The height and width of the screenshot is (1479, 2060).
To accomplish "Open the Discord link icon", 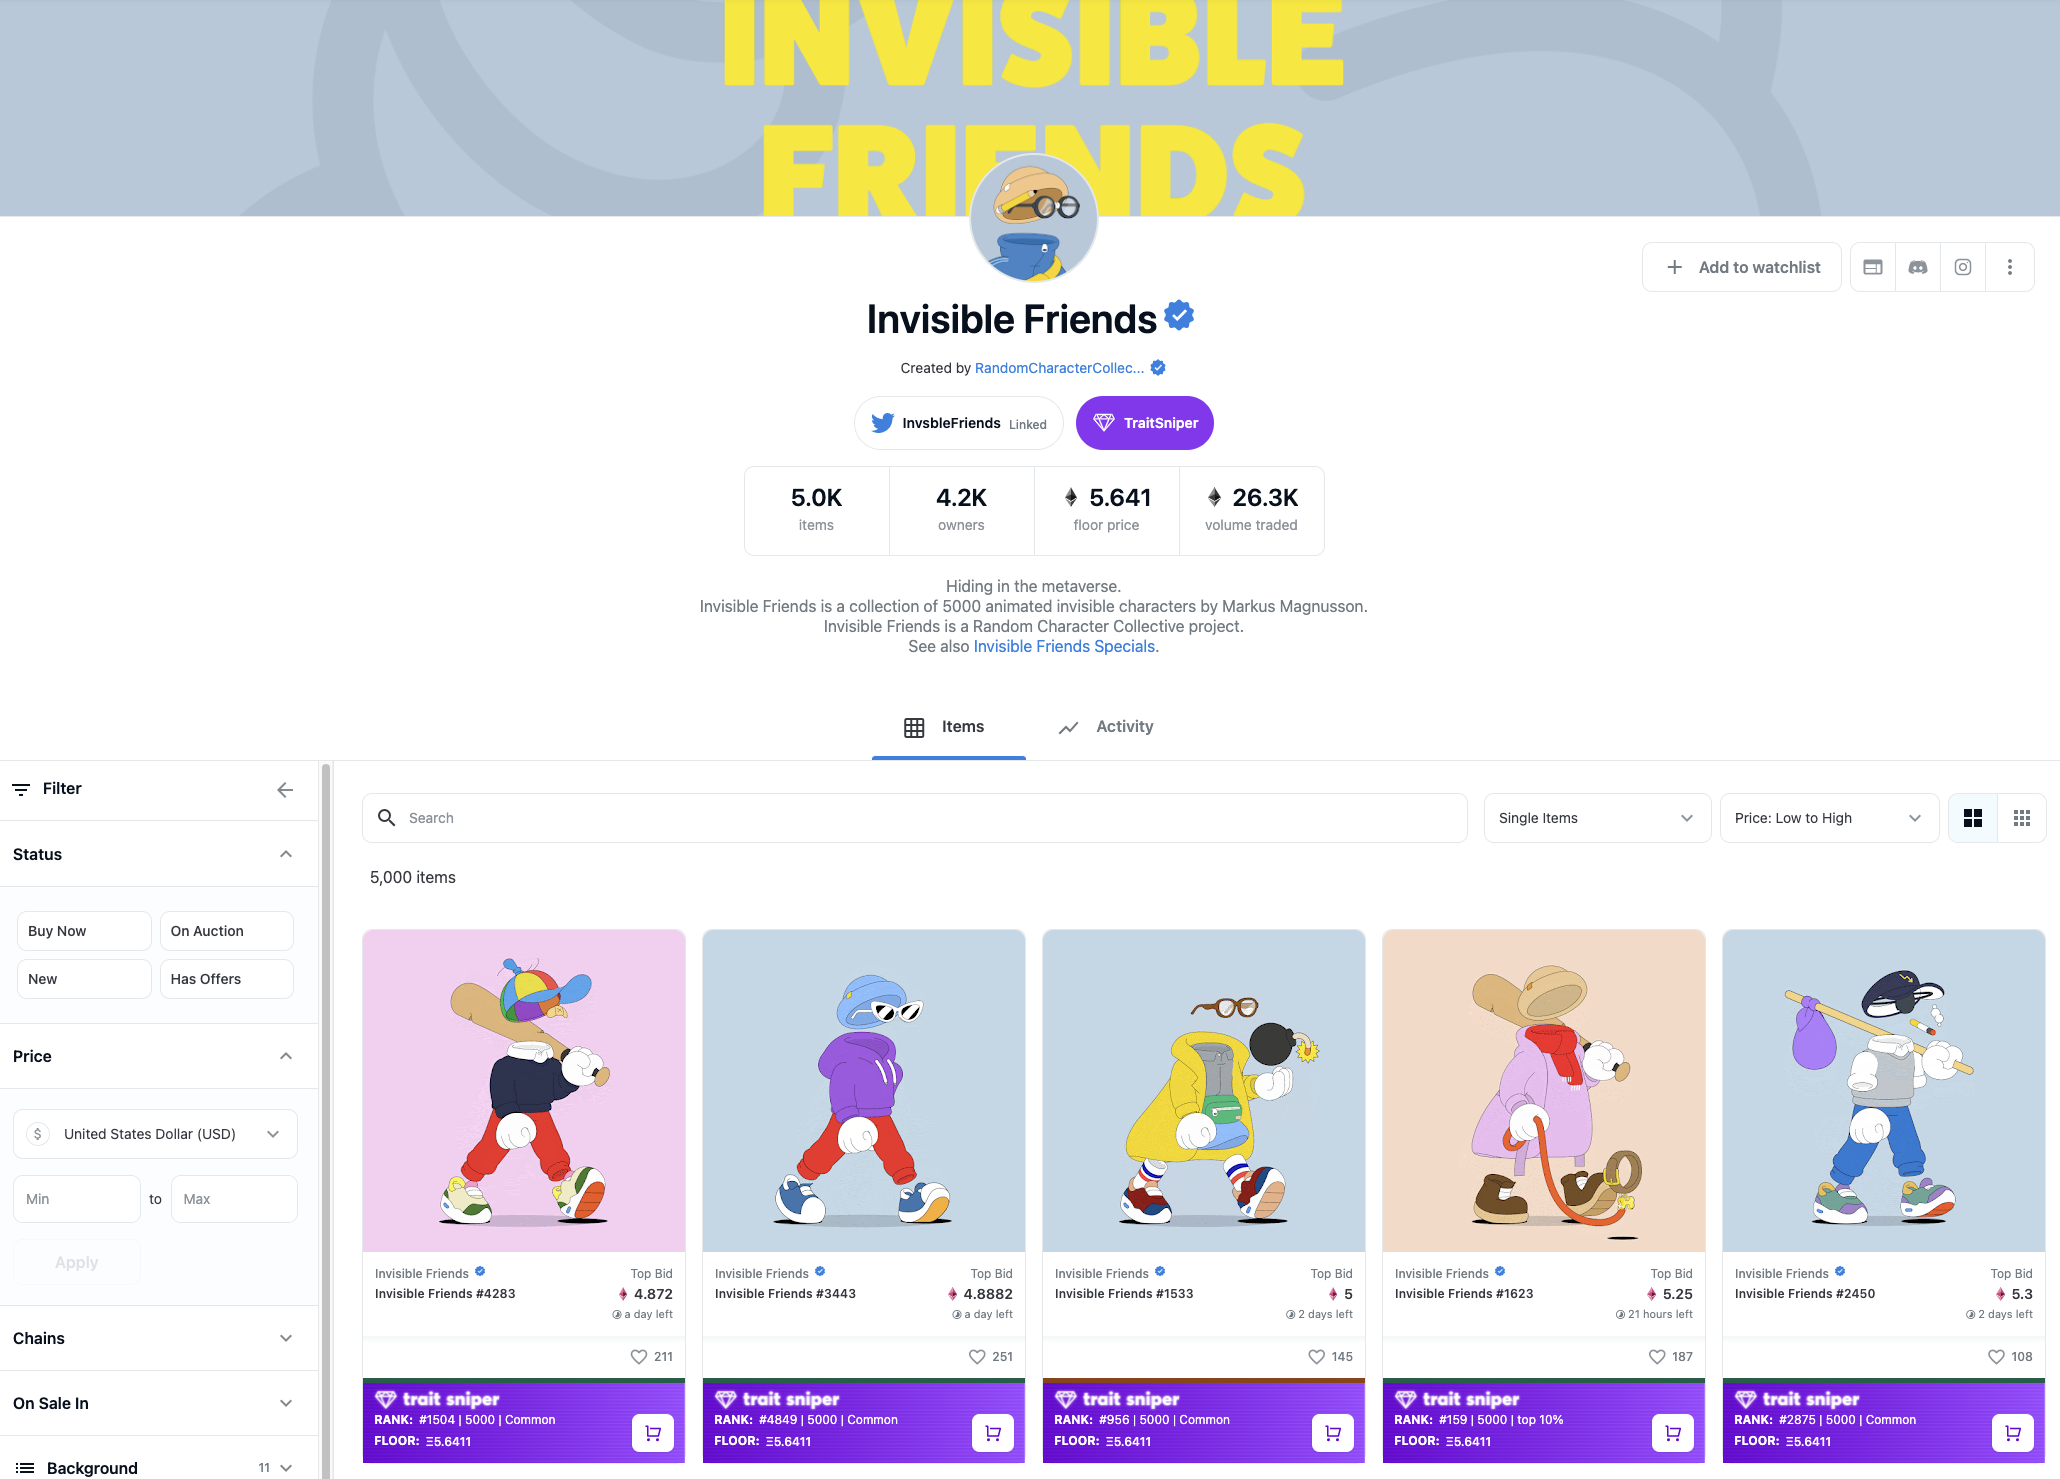I will (1918, 267).
